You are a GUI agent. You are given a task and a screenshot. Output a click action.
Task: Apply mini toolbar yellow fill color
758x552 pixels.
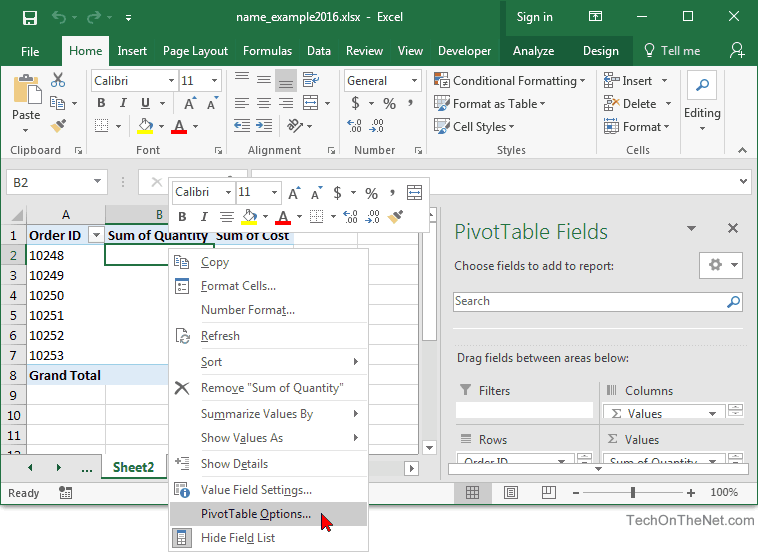249,217
